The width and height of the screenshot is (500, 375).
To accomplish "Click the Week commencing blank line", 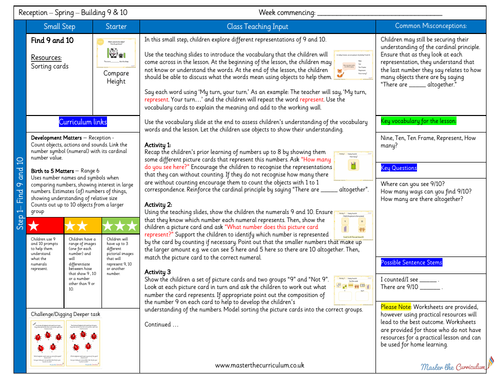I will coord(380,14).
